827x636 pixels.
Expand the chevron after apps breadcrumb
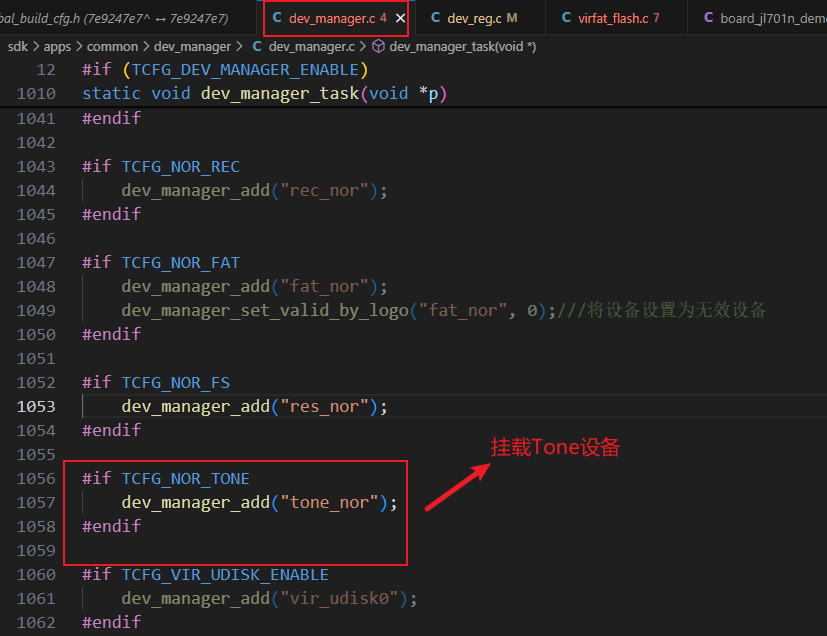[x=79, y=46]
